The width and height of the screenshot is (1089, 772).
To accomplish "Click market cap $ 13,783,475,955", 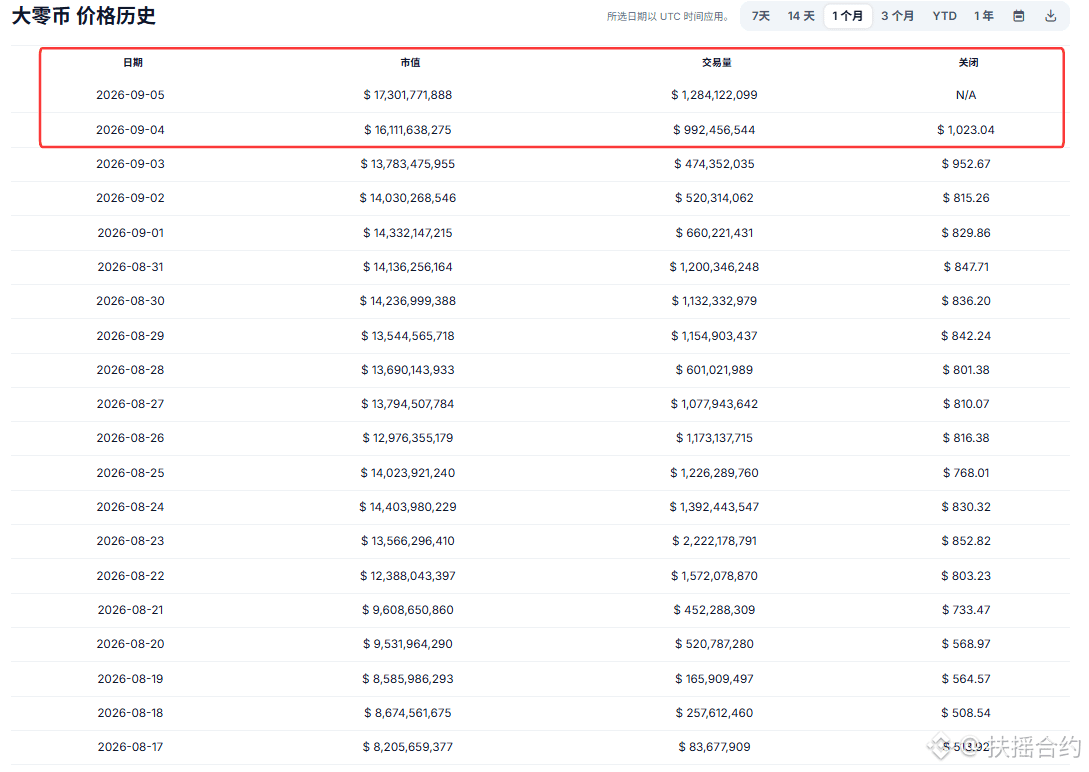I will click(x=408, y=164).
